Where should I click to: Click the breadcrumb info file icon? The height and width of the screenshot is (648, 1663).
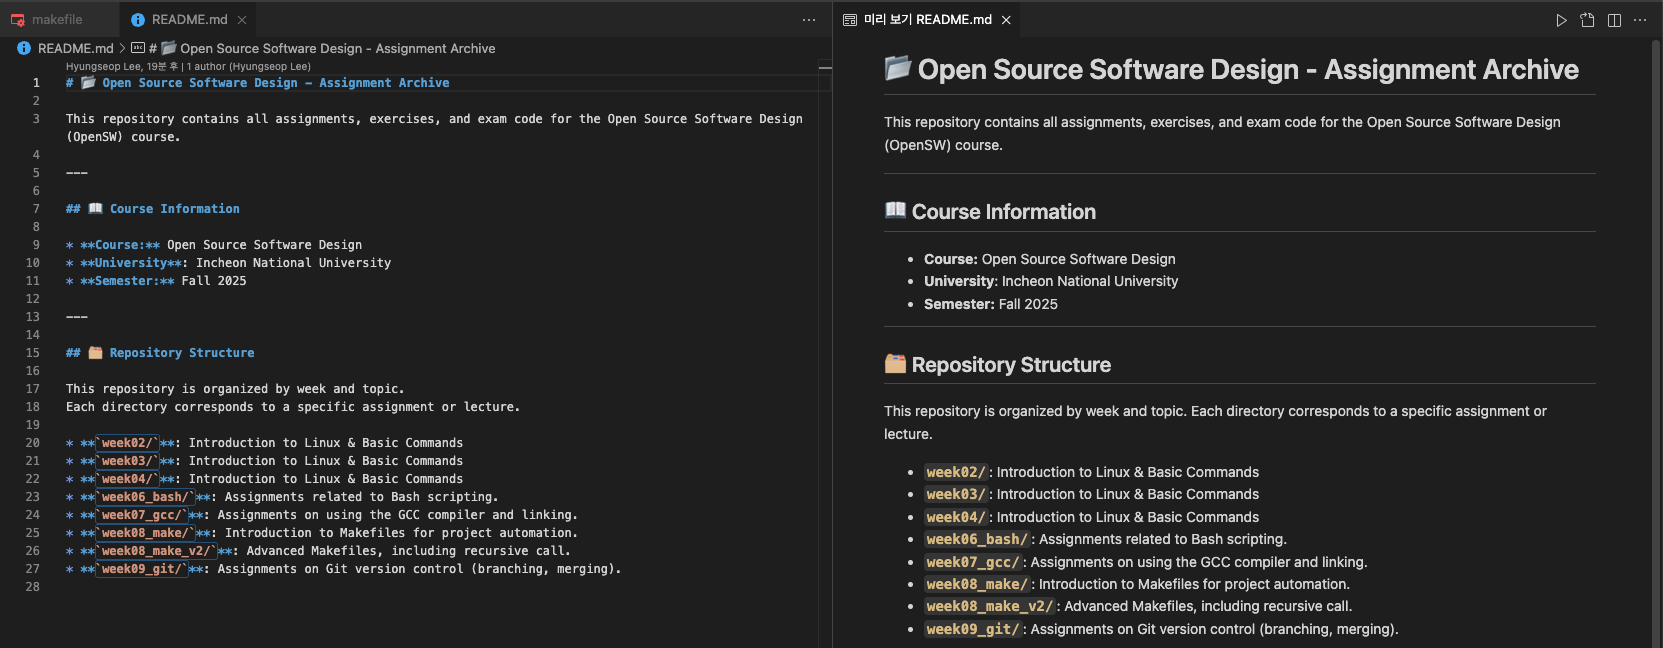click(x=24, y=48)
